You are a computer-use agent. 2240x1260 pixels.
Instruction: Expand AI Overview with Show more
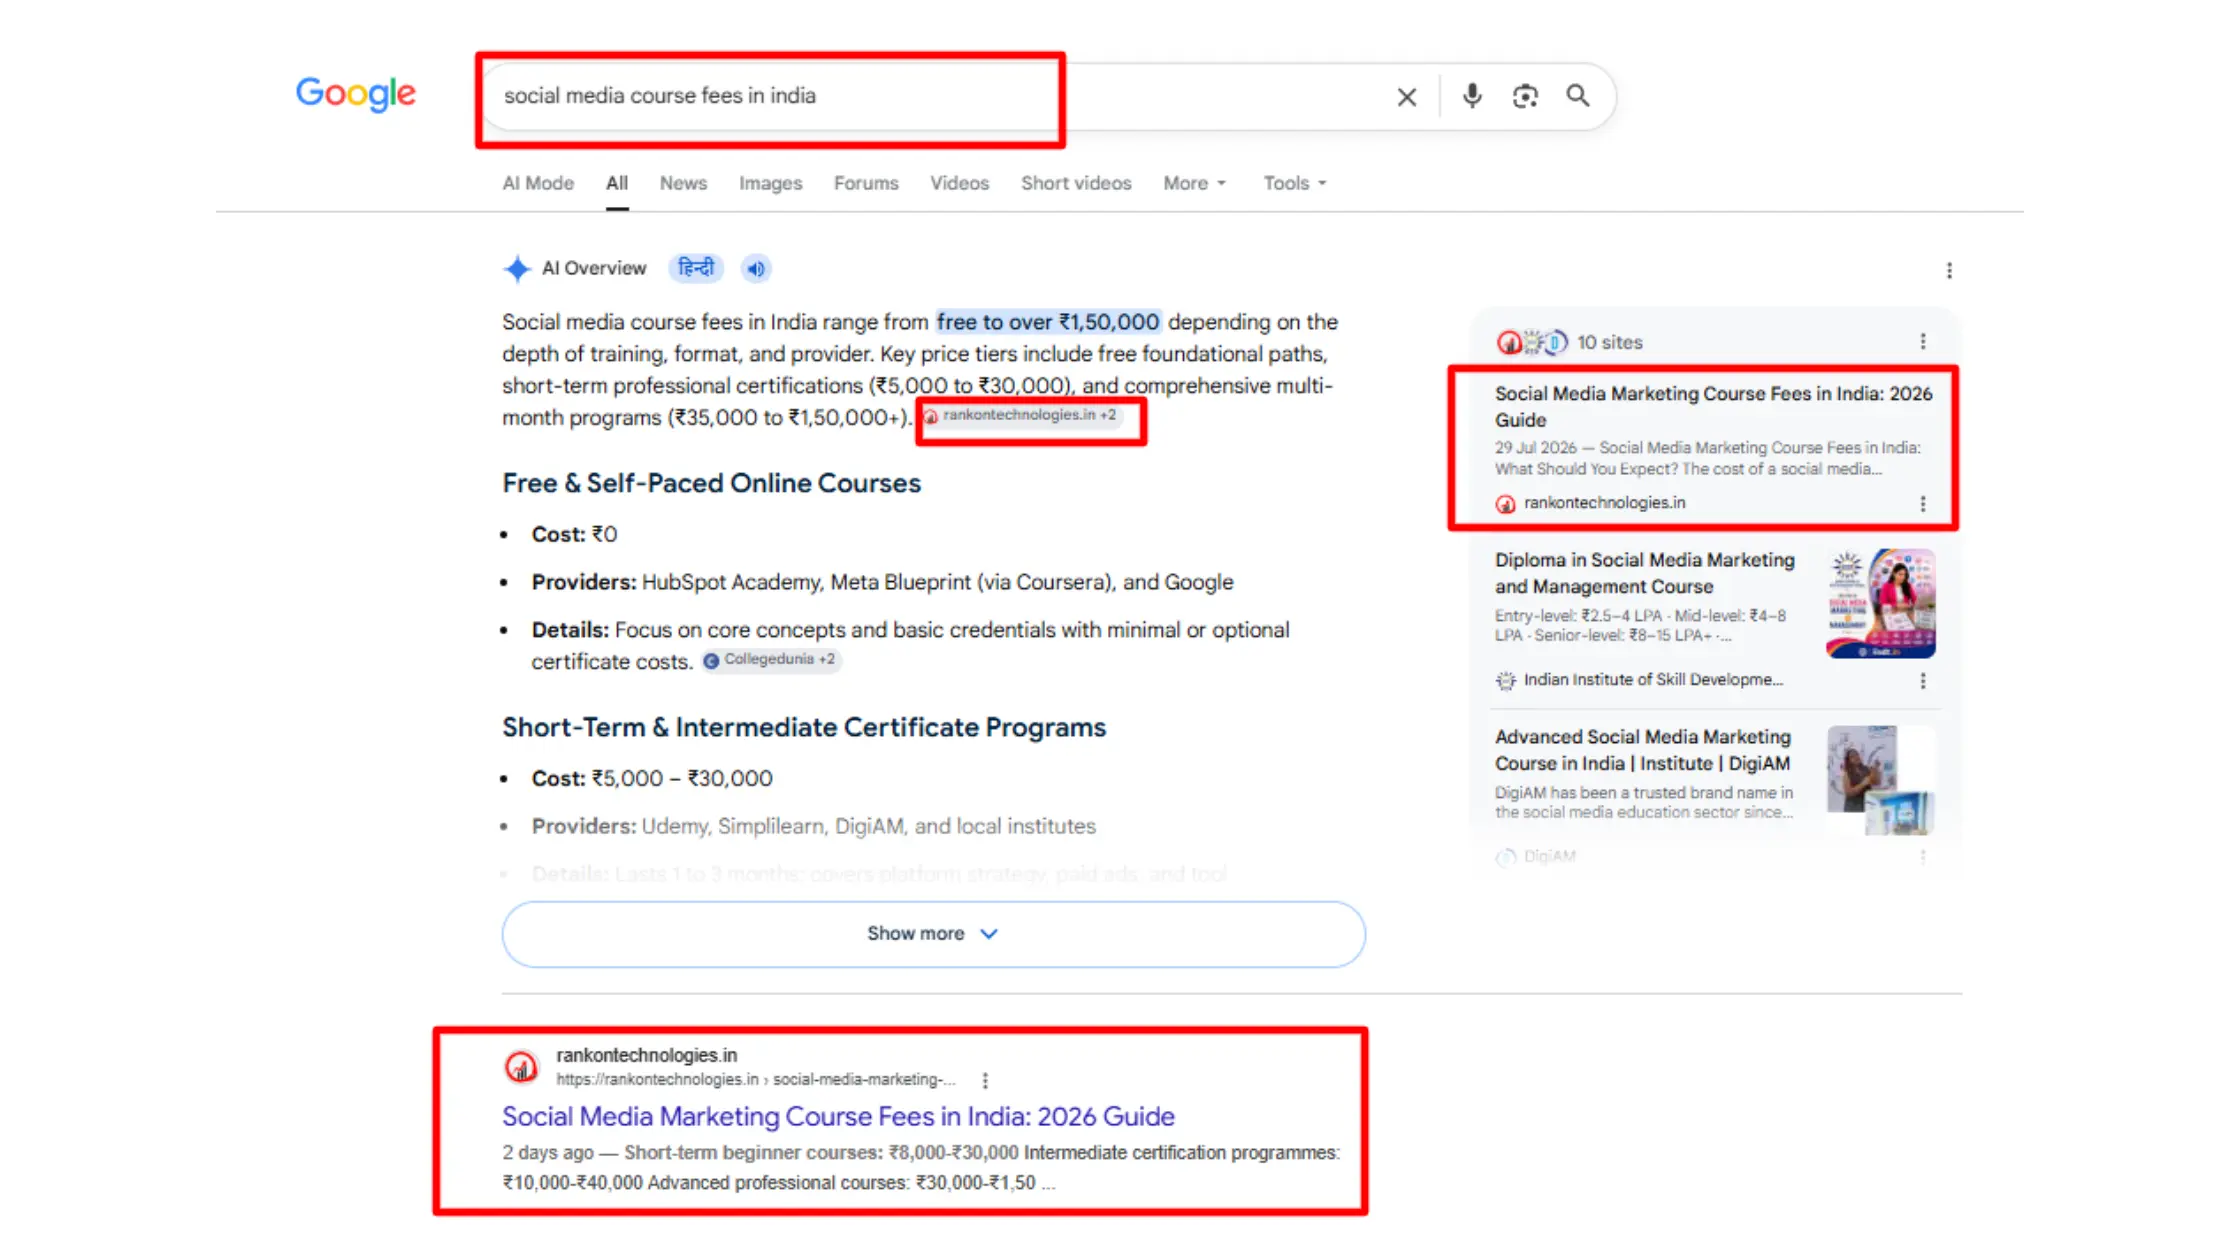coord(933,933)
